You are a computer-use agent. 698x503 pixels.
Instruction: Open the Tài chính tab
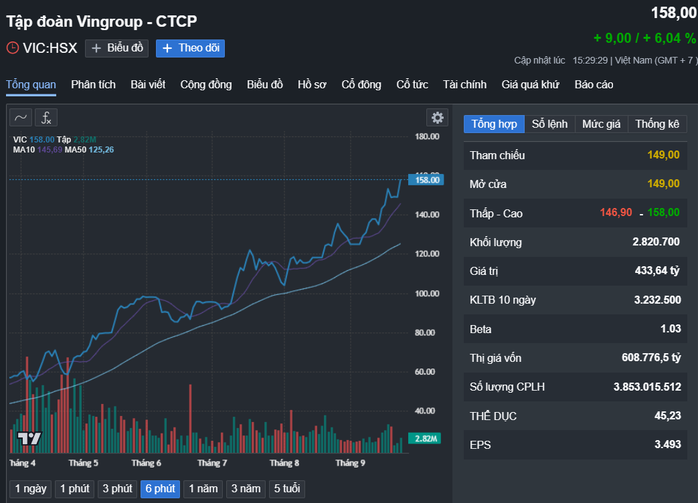coord(465,85)
